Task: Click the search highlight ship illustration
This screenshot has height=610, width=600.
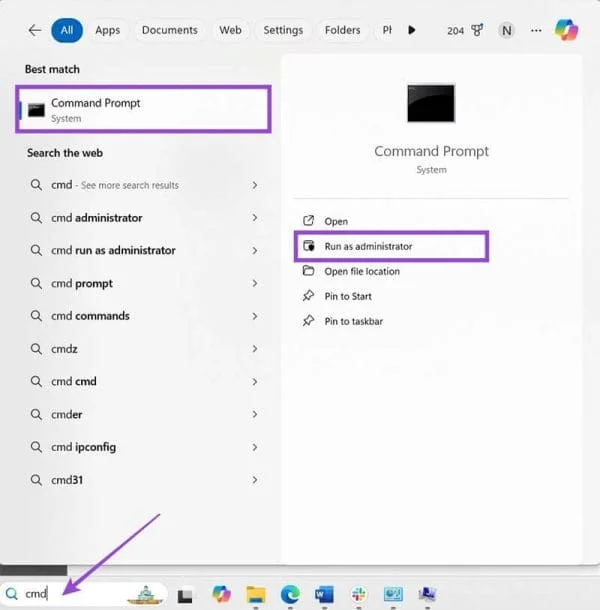Action: point(145,595)
